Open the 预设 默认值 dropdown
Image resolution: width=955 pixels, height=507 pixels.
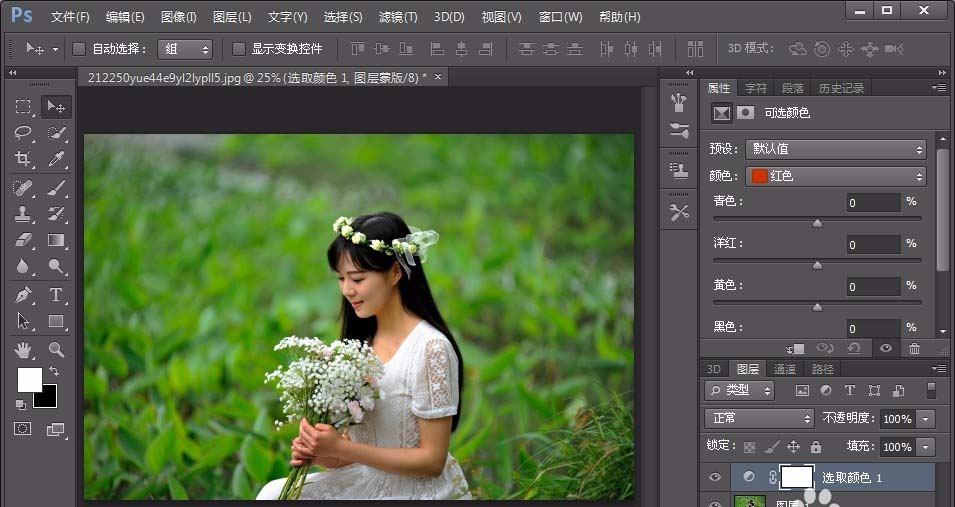click(836, 149)
